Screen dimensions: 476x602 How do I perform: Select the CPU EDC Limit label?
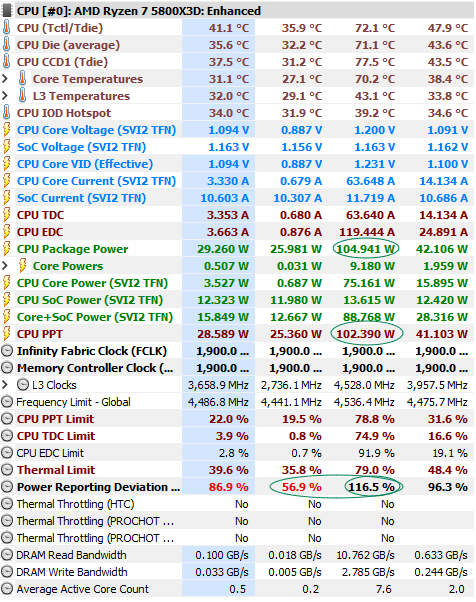point(50,453)
